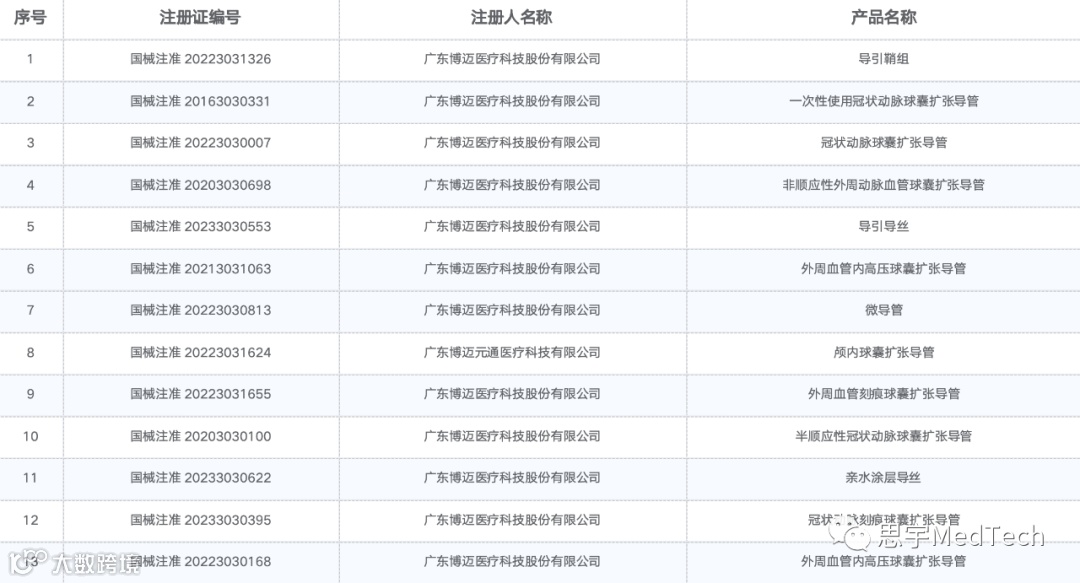Click serial number 4 cell
Screen dimensions: 1080x583
coord(30,185)
